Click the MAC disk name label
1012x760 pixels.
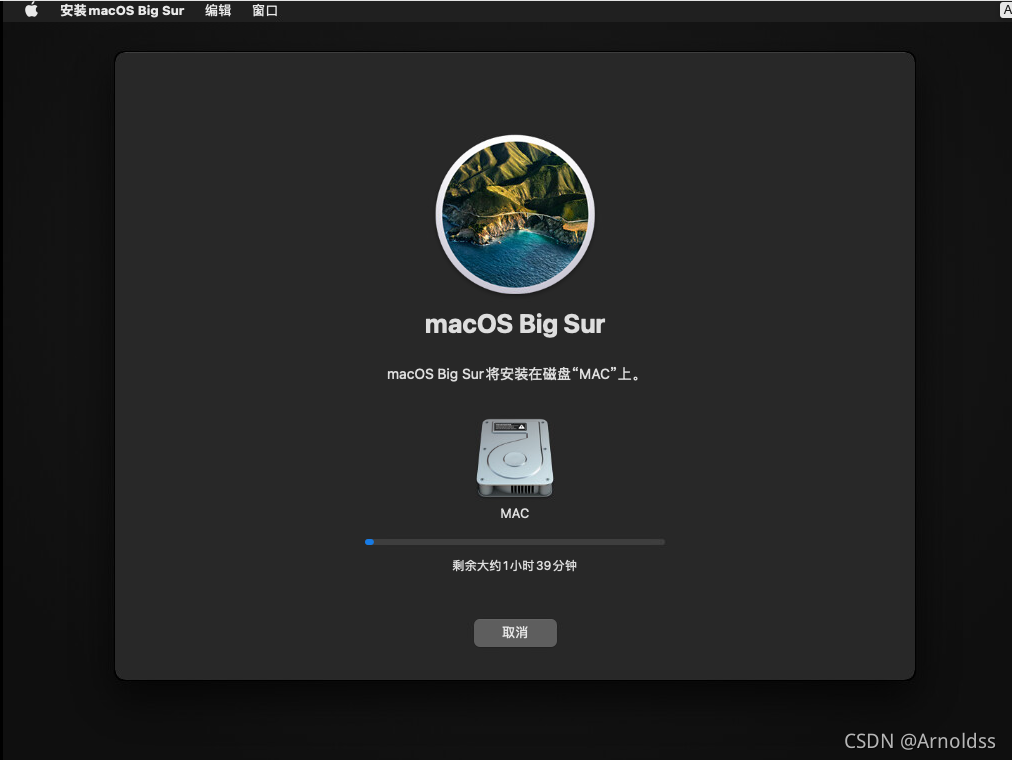[515, 514]
